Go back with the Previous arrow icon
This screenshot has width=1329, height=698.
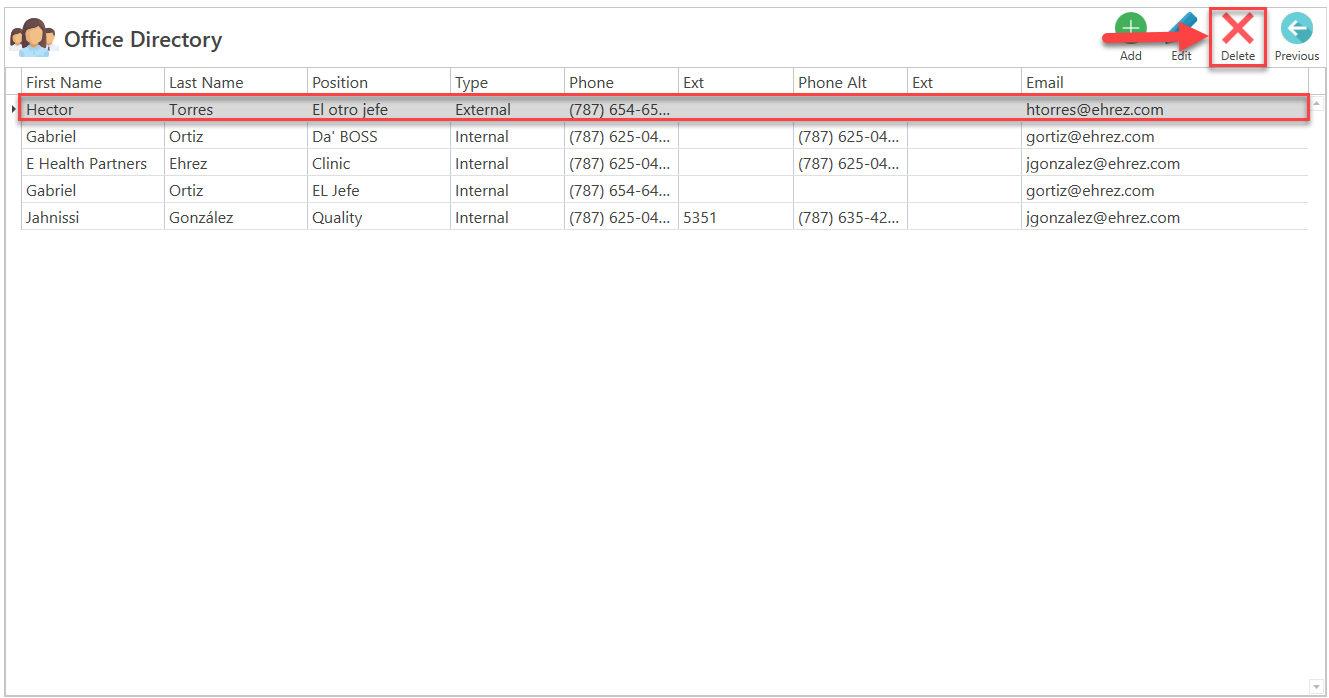pyautogui.click(x=1297, y=29)
